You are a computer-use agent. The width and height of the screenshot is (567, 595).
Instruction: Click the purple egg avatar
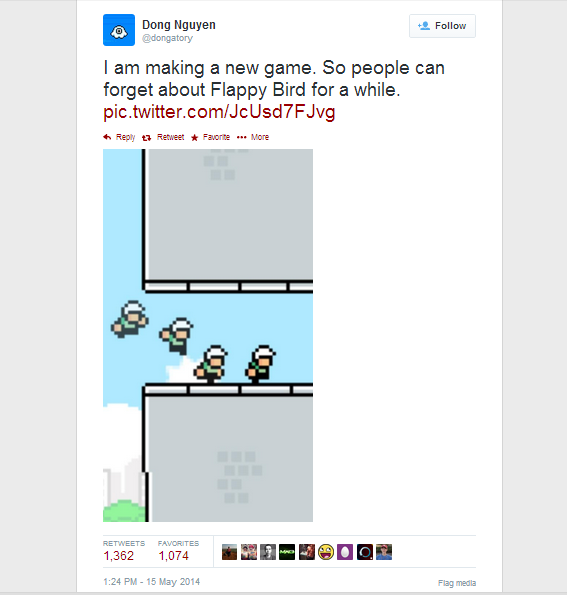345,552
